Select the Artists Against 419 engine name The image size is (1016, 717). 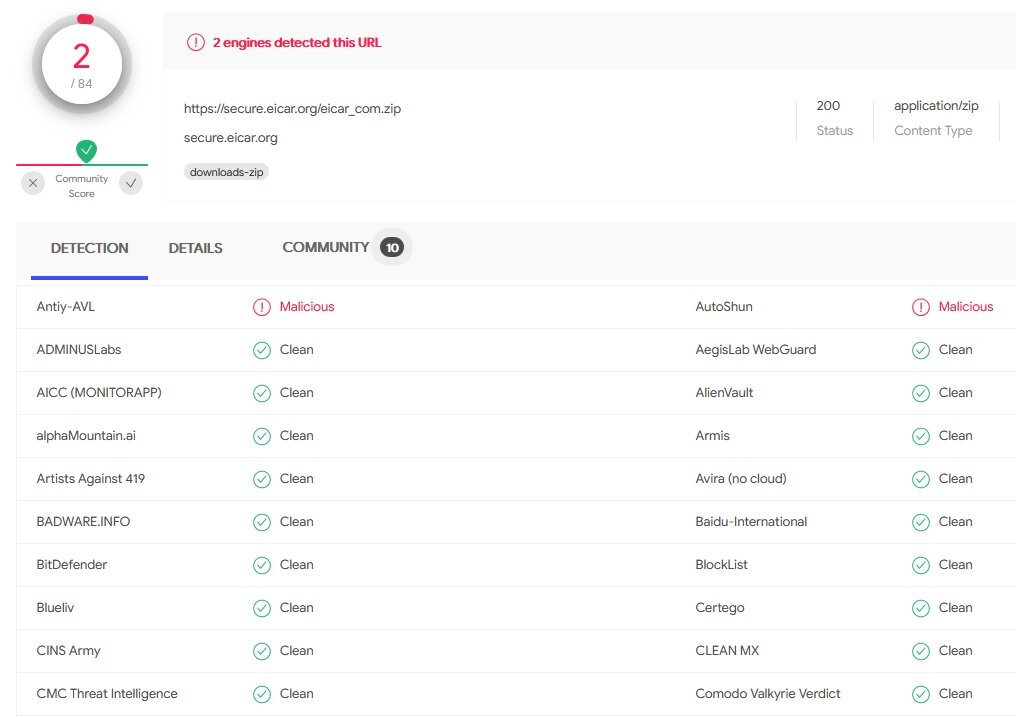(x=91, y=479)
